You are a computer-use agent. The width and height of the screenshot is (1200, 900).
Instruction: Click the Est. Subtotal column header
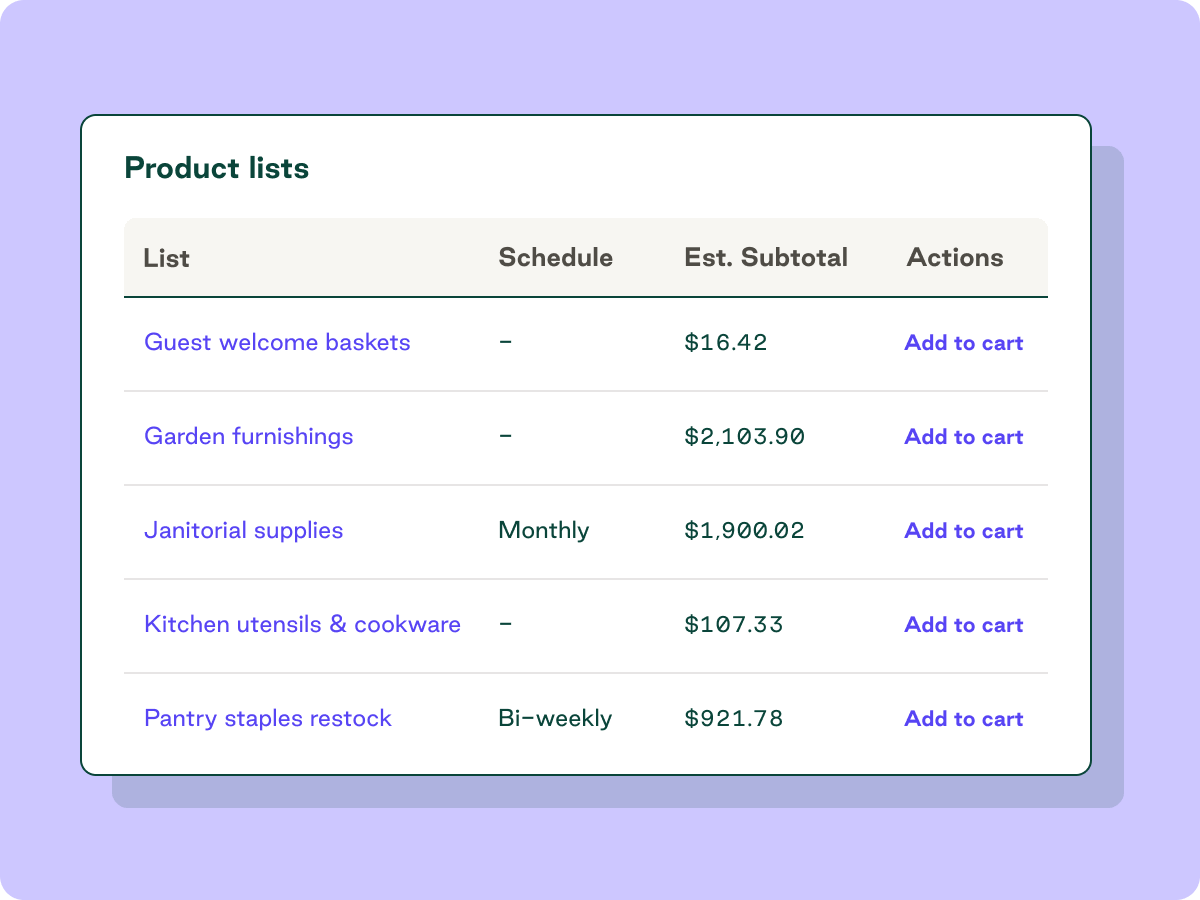766,257
